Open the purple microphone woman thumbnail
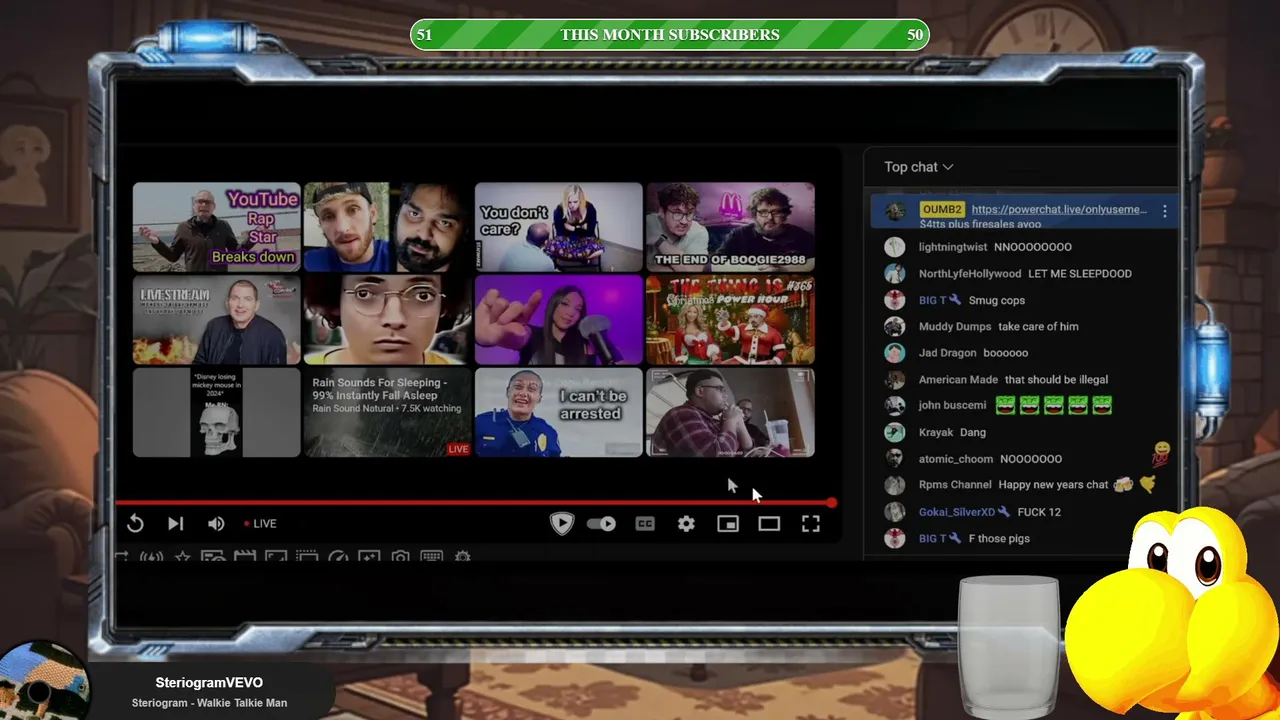Image resolution: width=1280 pixels, height=720 pixels. click(559, 320)
